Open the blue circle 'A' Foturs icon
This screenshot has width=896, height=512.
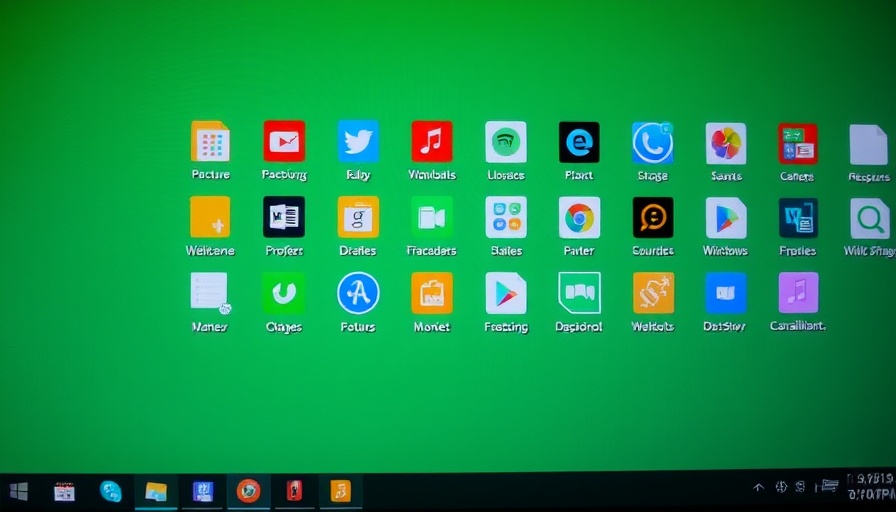coord(358,293)
